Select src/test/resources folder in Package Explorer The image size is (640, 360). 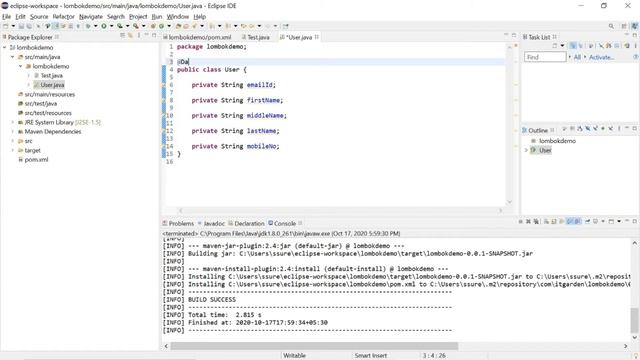point(45,113)
